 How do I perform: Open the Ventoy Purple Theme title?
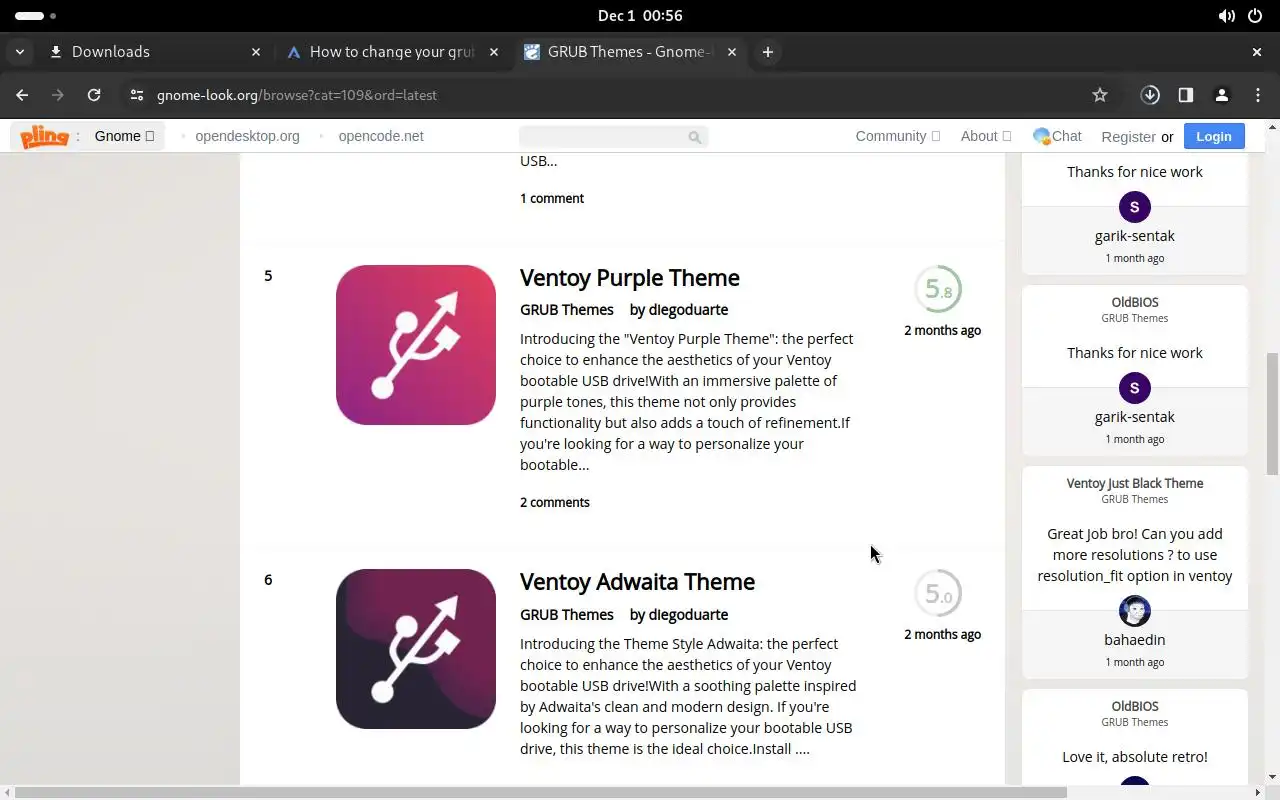click(630, 278)
